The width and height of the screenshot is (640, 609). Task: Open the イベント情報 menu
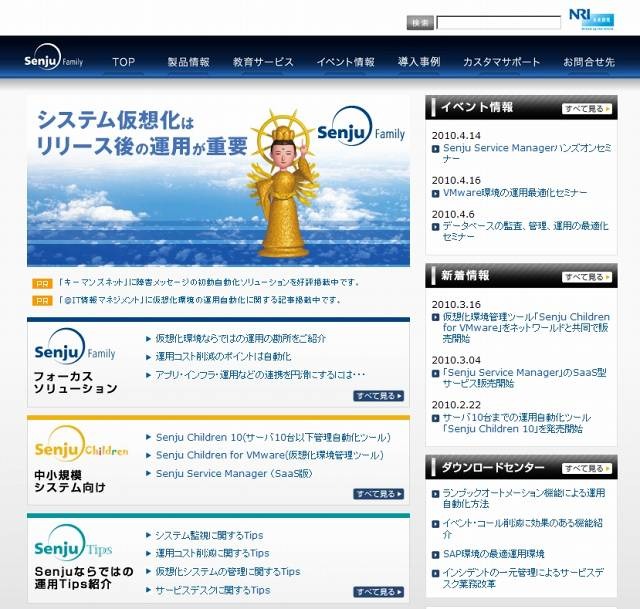[x=346, y=62]
